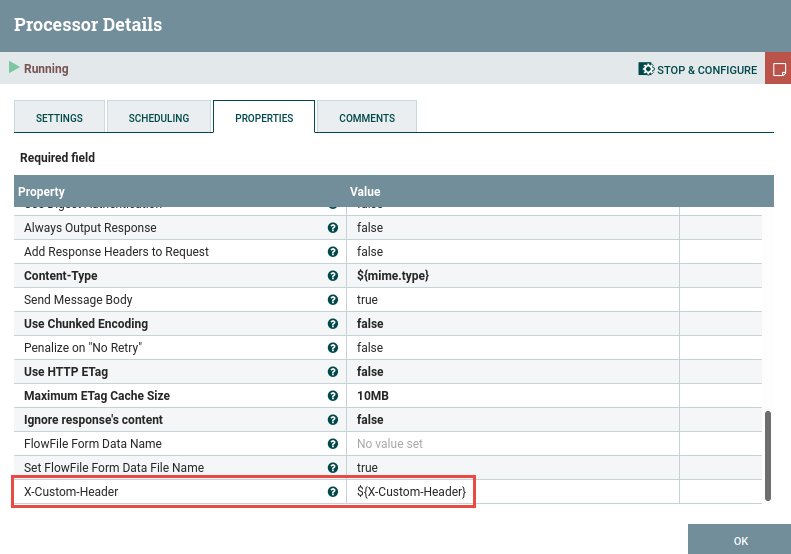Viewport: 791px width, 554px height.
Task: Click the red note icon at top right
Action: click(x=778, y=70)
